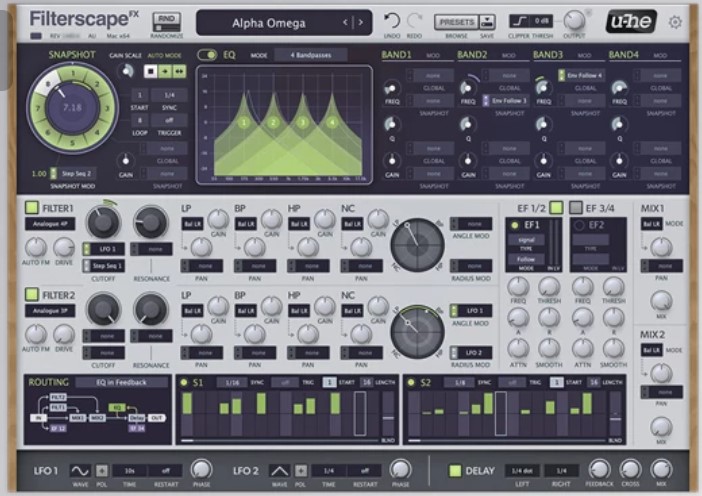
Task: Select next preset arrow
Action: [361, 22]
